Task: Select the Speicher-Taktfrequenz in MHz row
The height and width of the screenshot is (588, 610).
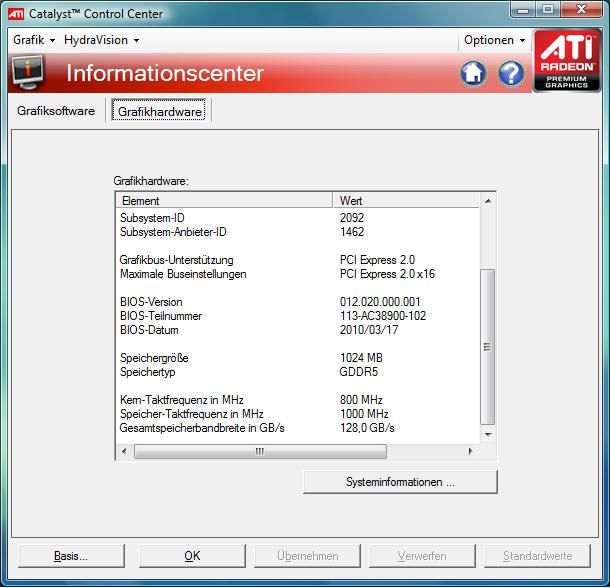Action: 298,414
